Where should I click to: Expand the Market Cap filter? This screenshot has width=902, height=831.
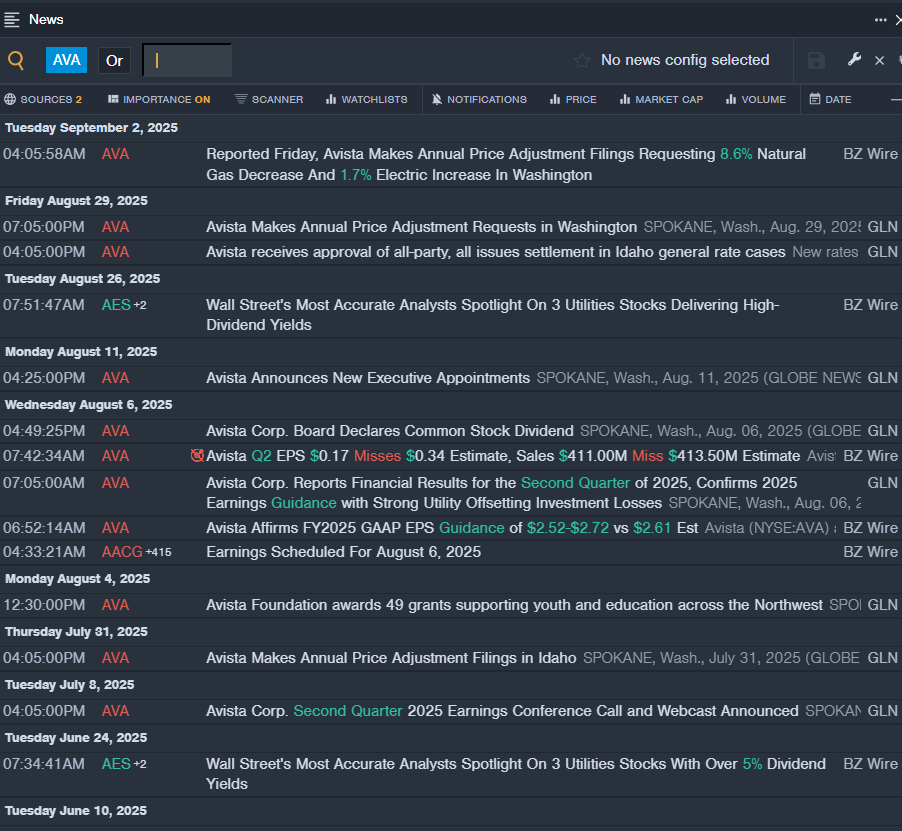(x=660, y=100)
